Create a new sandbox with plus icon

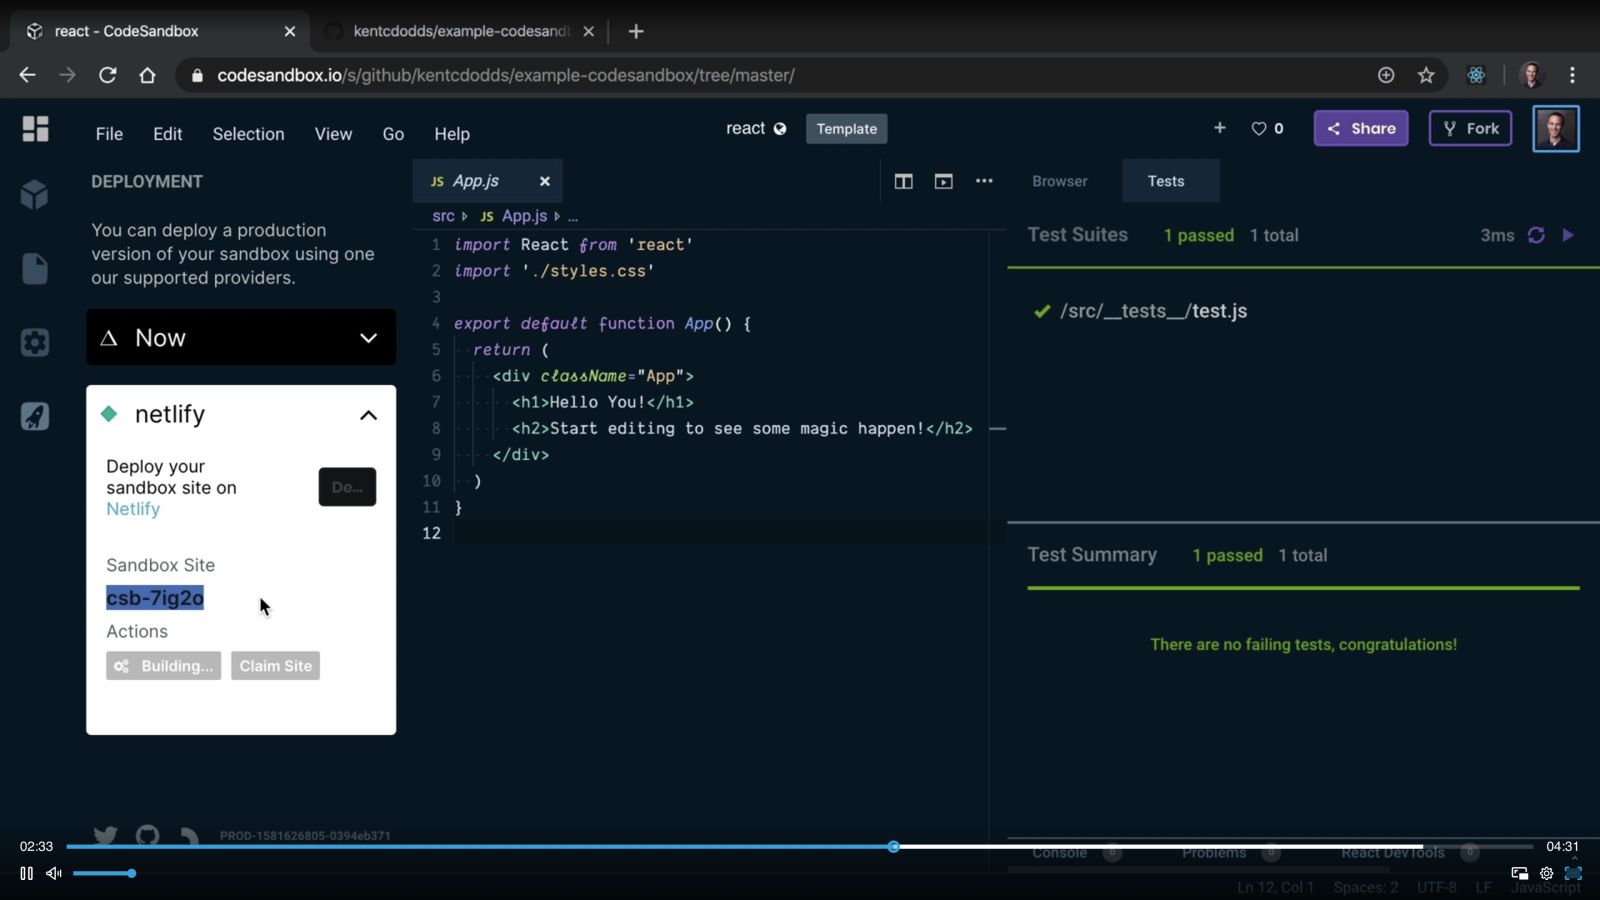(x=1219, y=128)
